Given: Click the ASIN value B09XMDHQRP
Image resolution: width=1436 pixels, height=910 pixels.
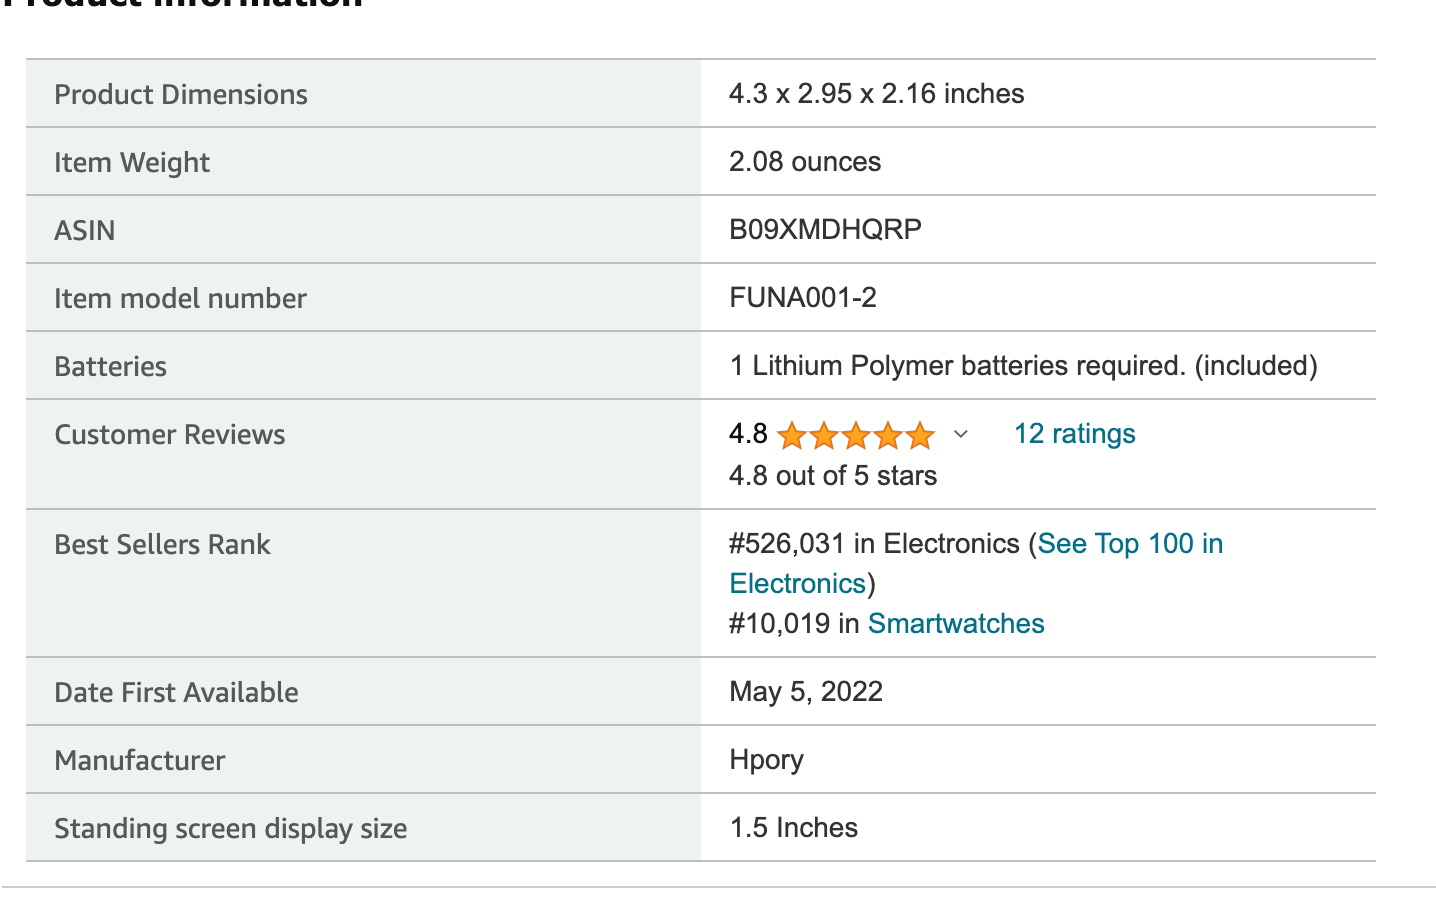Looking at the screenshot, I should click(825, 230).
